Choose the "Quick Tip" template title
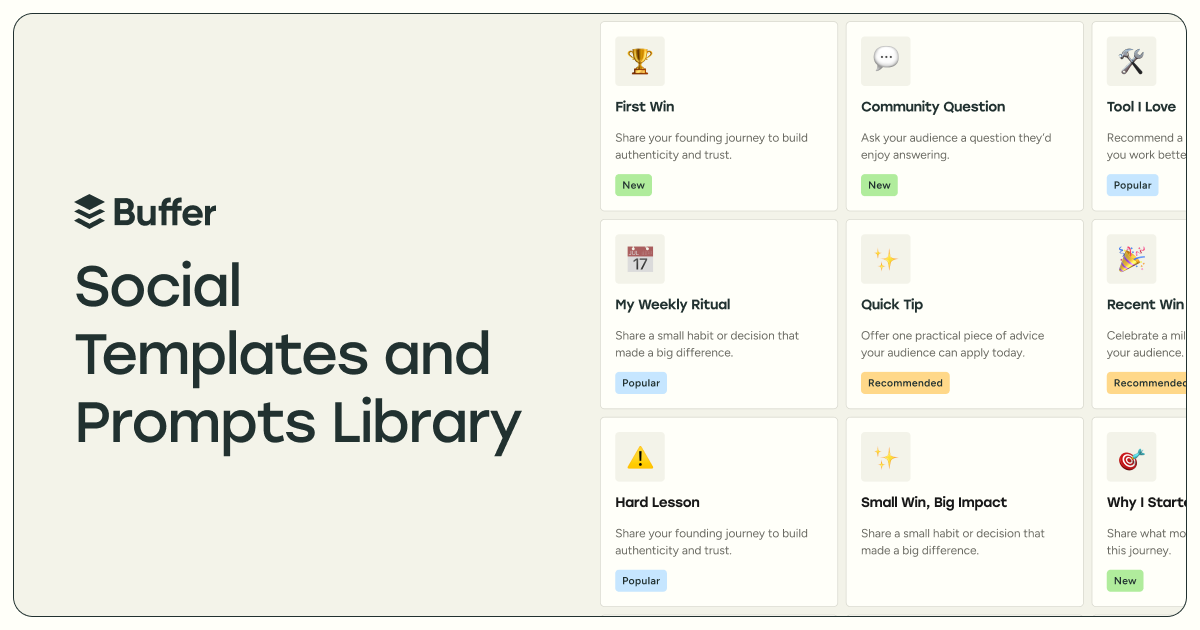The height and width of the screenshot is (630, 1200). 892,305
